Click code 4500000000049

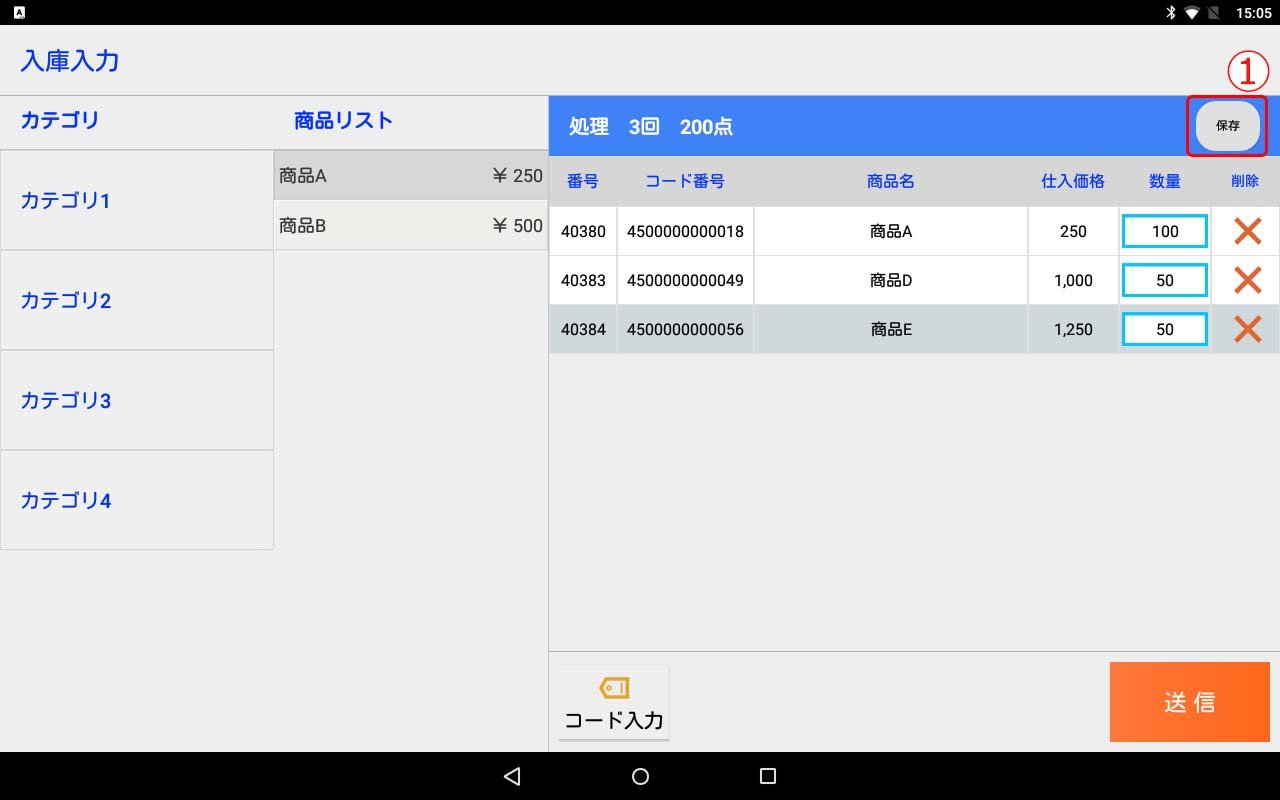[x=685, y=280]
